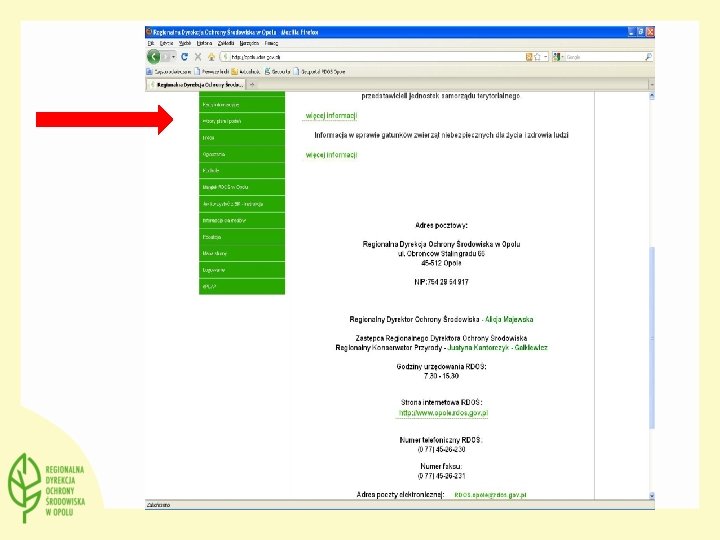Open a new tab with plus button
720x540 pixels.
point(252,84)
